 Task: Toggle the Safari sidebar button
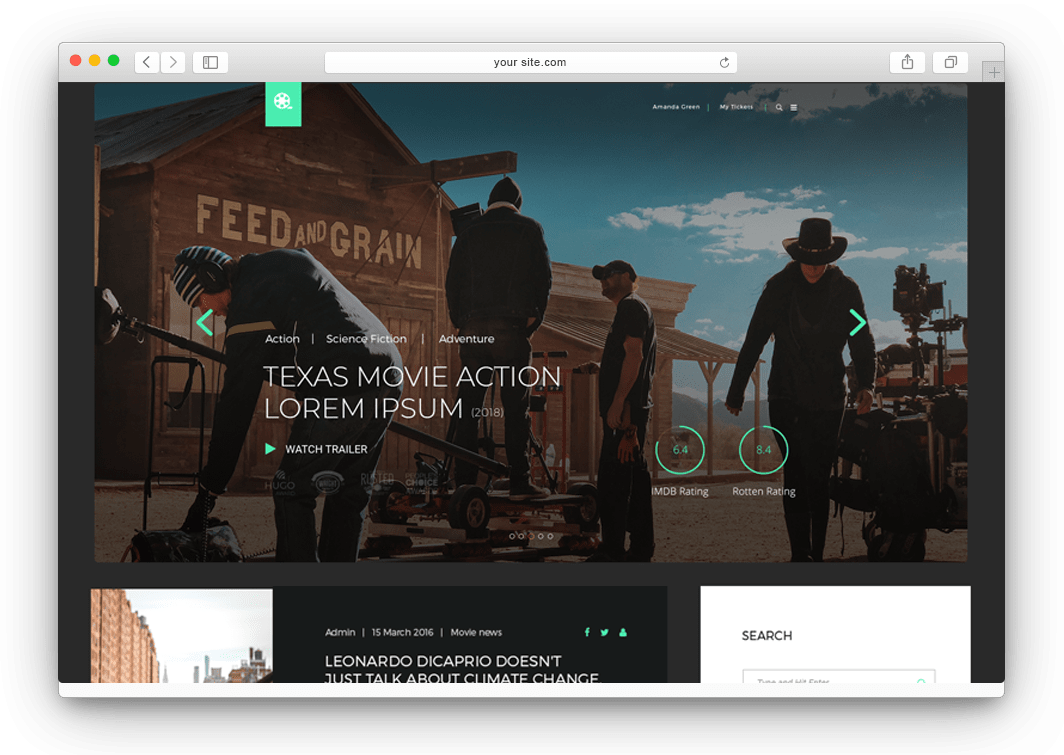(x=210, y=62)
